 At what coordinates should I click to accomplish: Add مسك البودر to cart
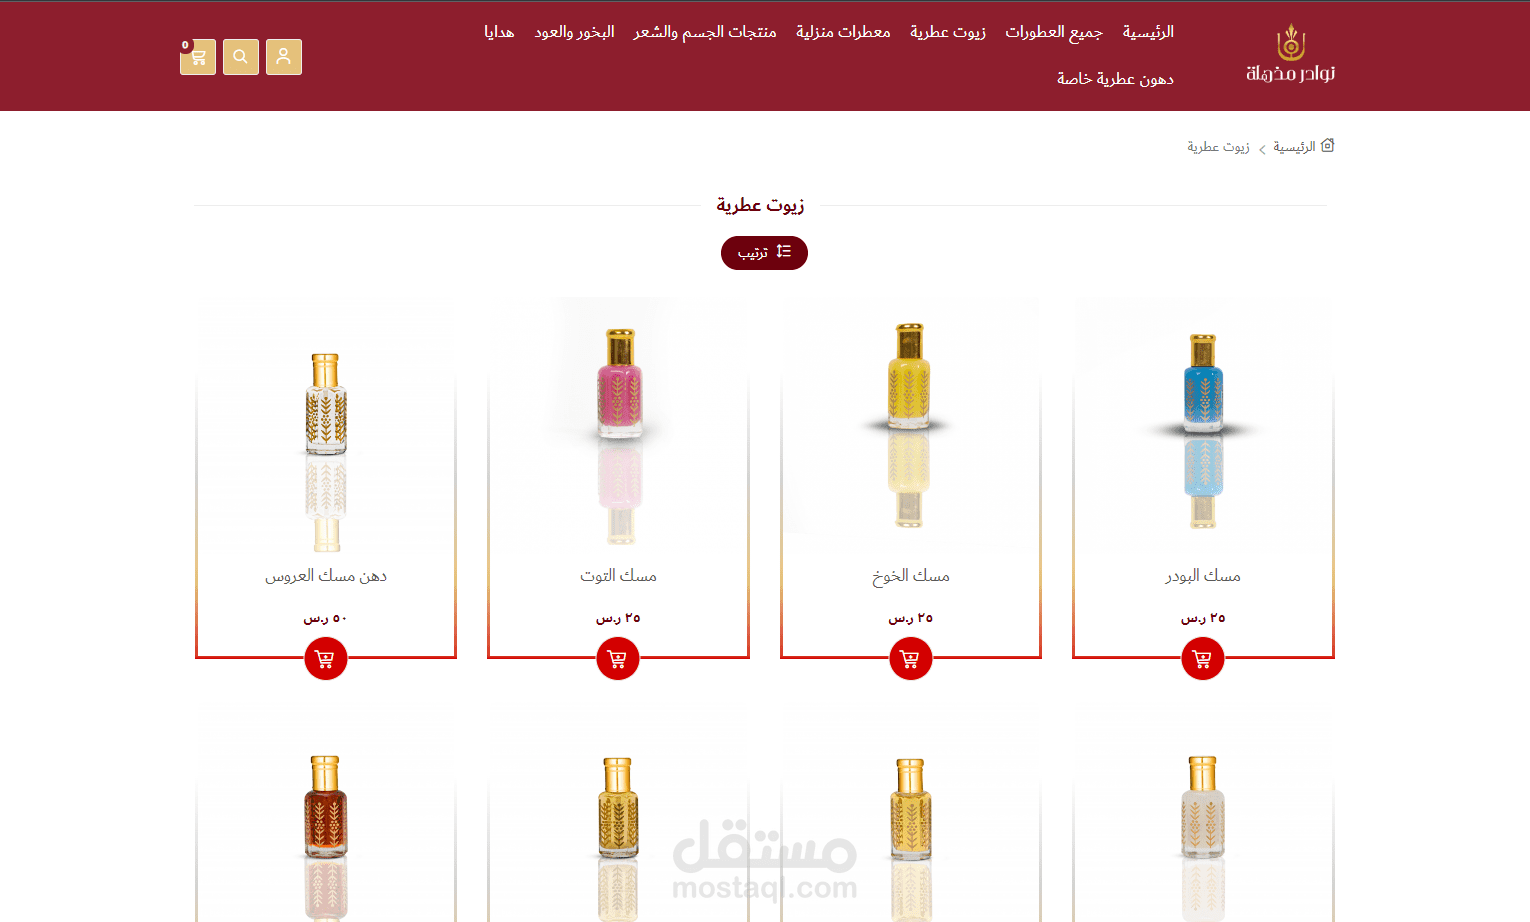point(1203,659)
